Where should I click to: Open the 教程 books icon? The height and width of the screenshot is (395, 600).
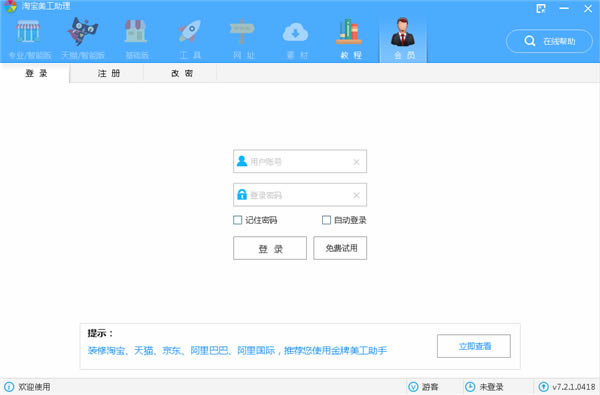(x=349, y=32)
